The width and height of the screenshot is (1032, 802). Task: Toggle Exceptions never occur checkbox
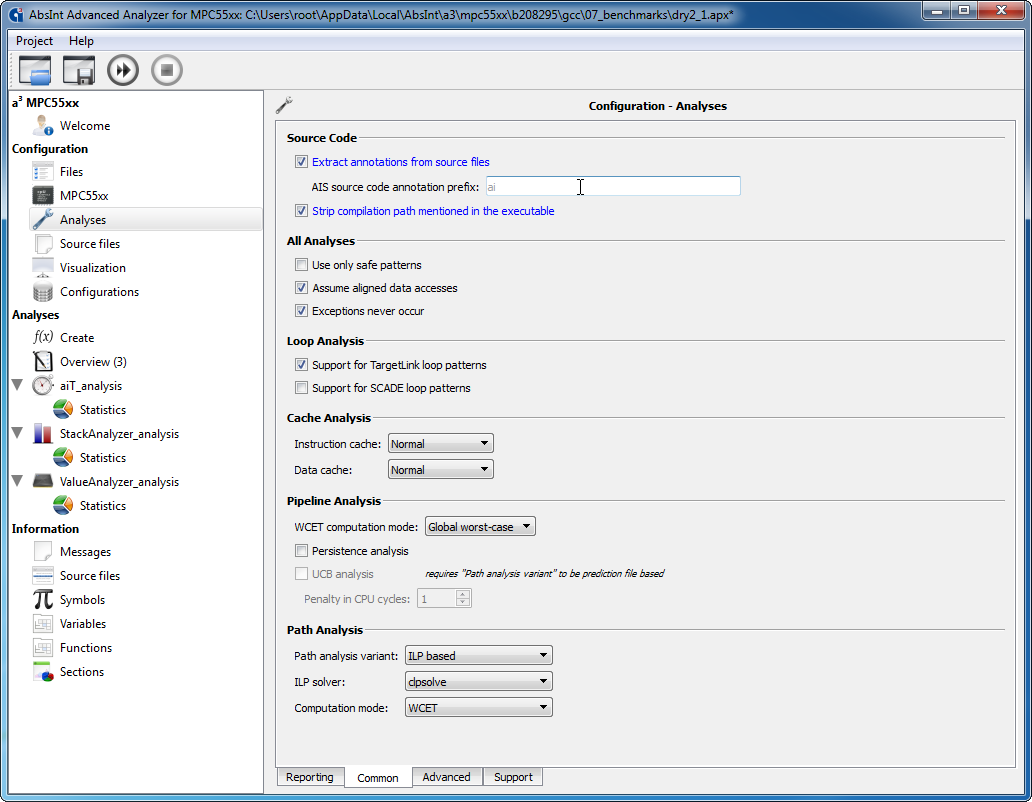301,311
